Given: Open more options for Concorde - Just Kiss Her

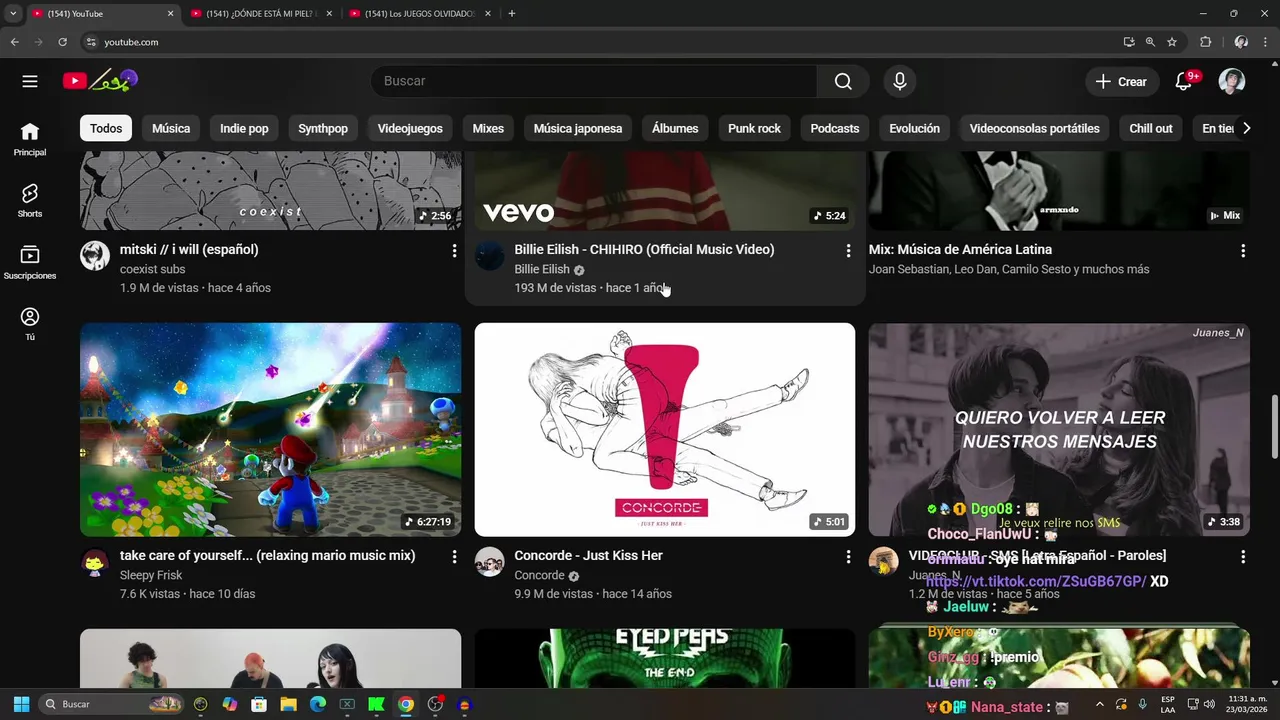Looking at the screenshot, I should coord(848,557).
